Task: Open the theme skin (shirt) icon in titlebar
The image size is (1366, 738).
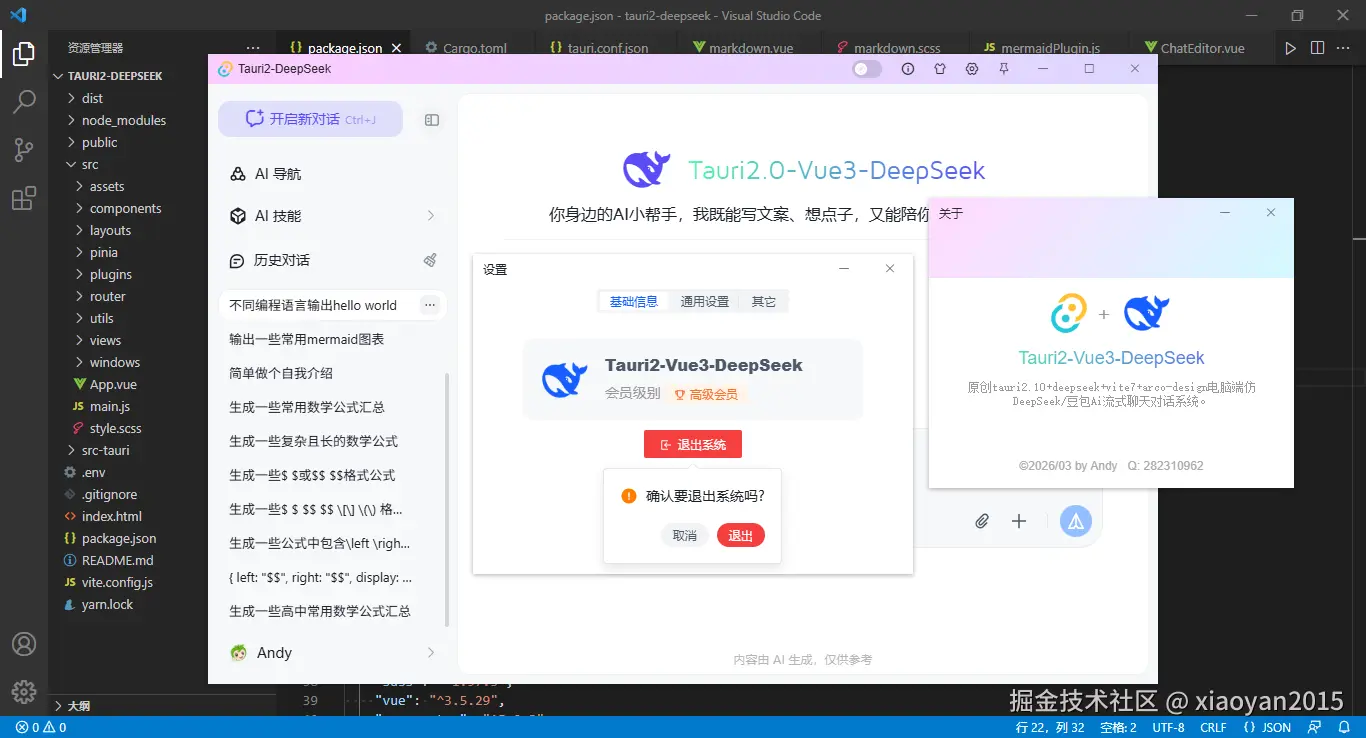Action: (x=940, y=68)
